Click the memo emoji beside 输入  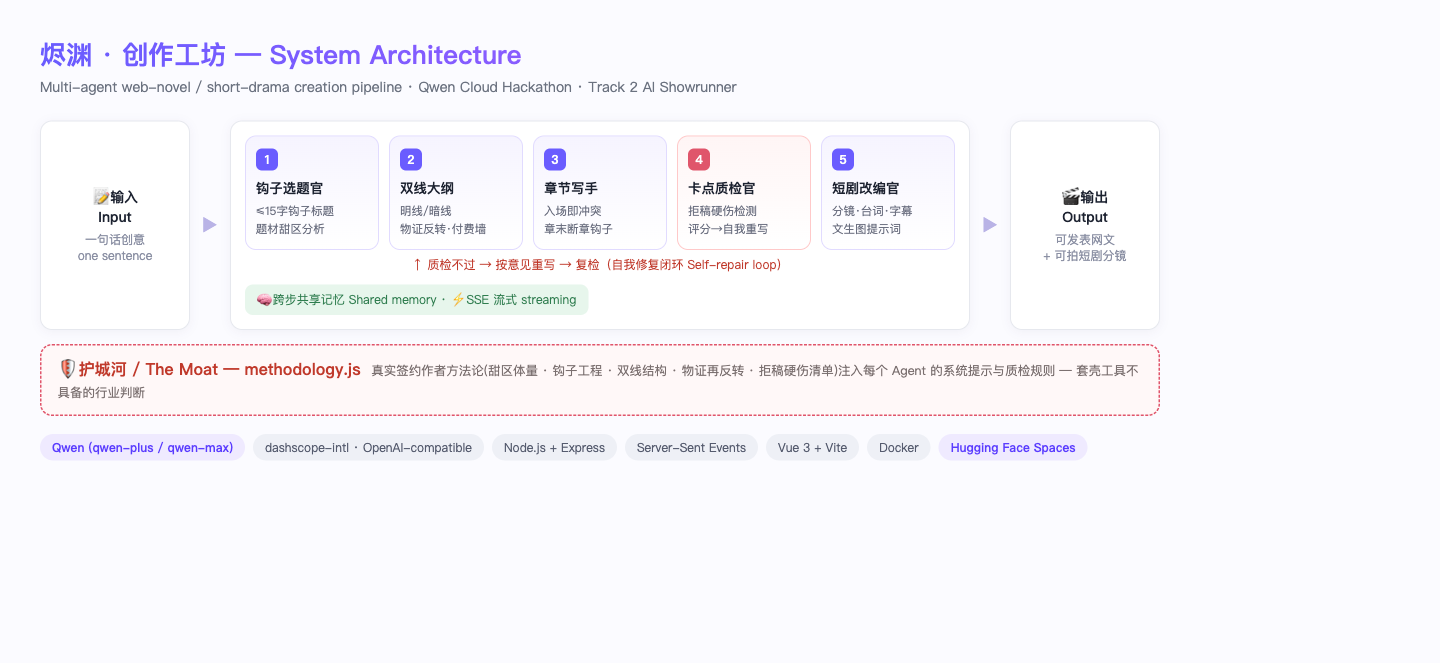click(101, 197)
